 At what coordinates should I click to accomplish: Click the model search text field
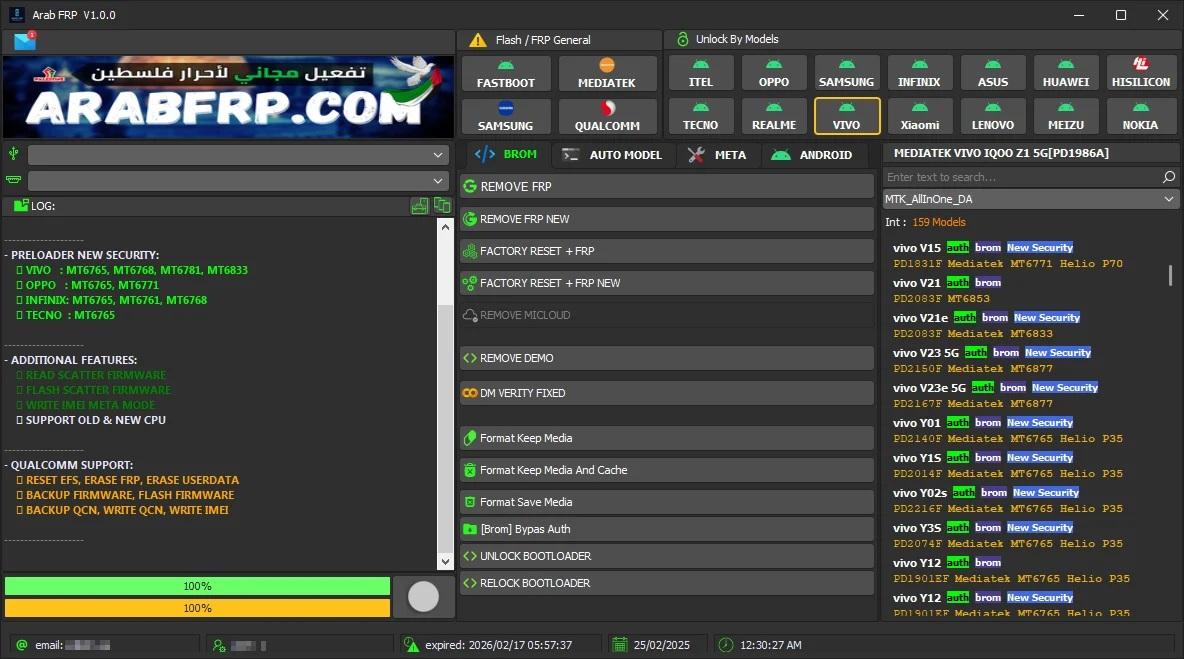pyautogui.click(x=1020, y=177)
